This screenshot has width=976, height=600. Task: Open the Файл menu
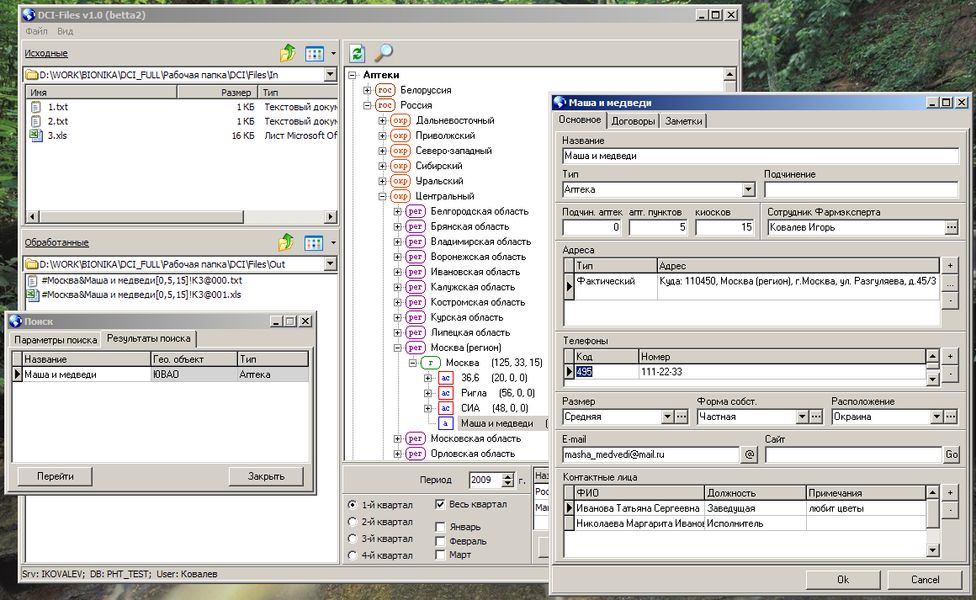point(36,31)
